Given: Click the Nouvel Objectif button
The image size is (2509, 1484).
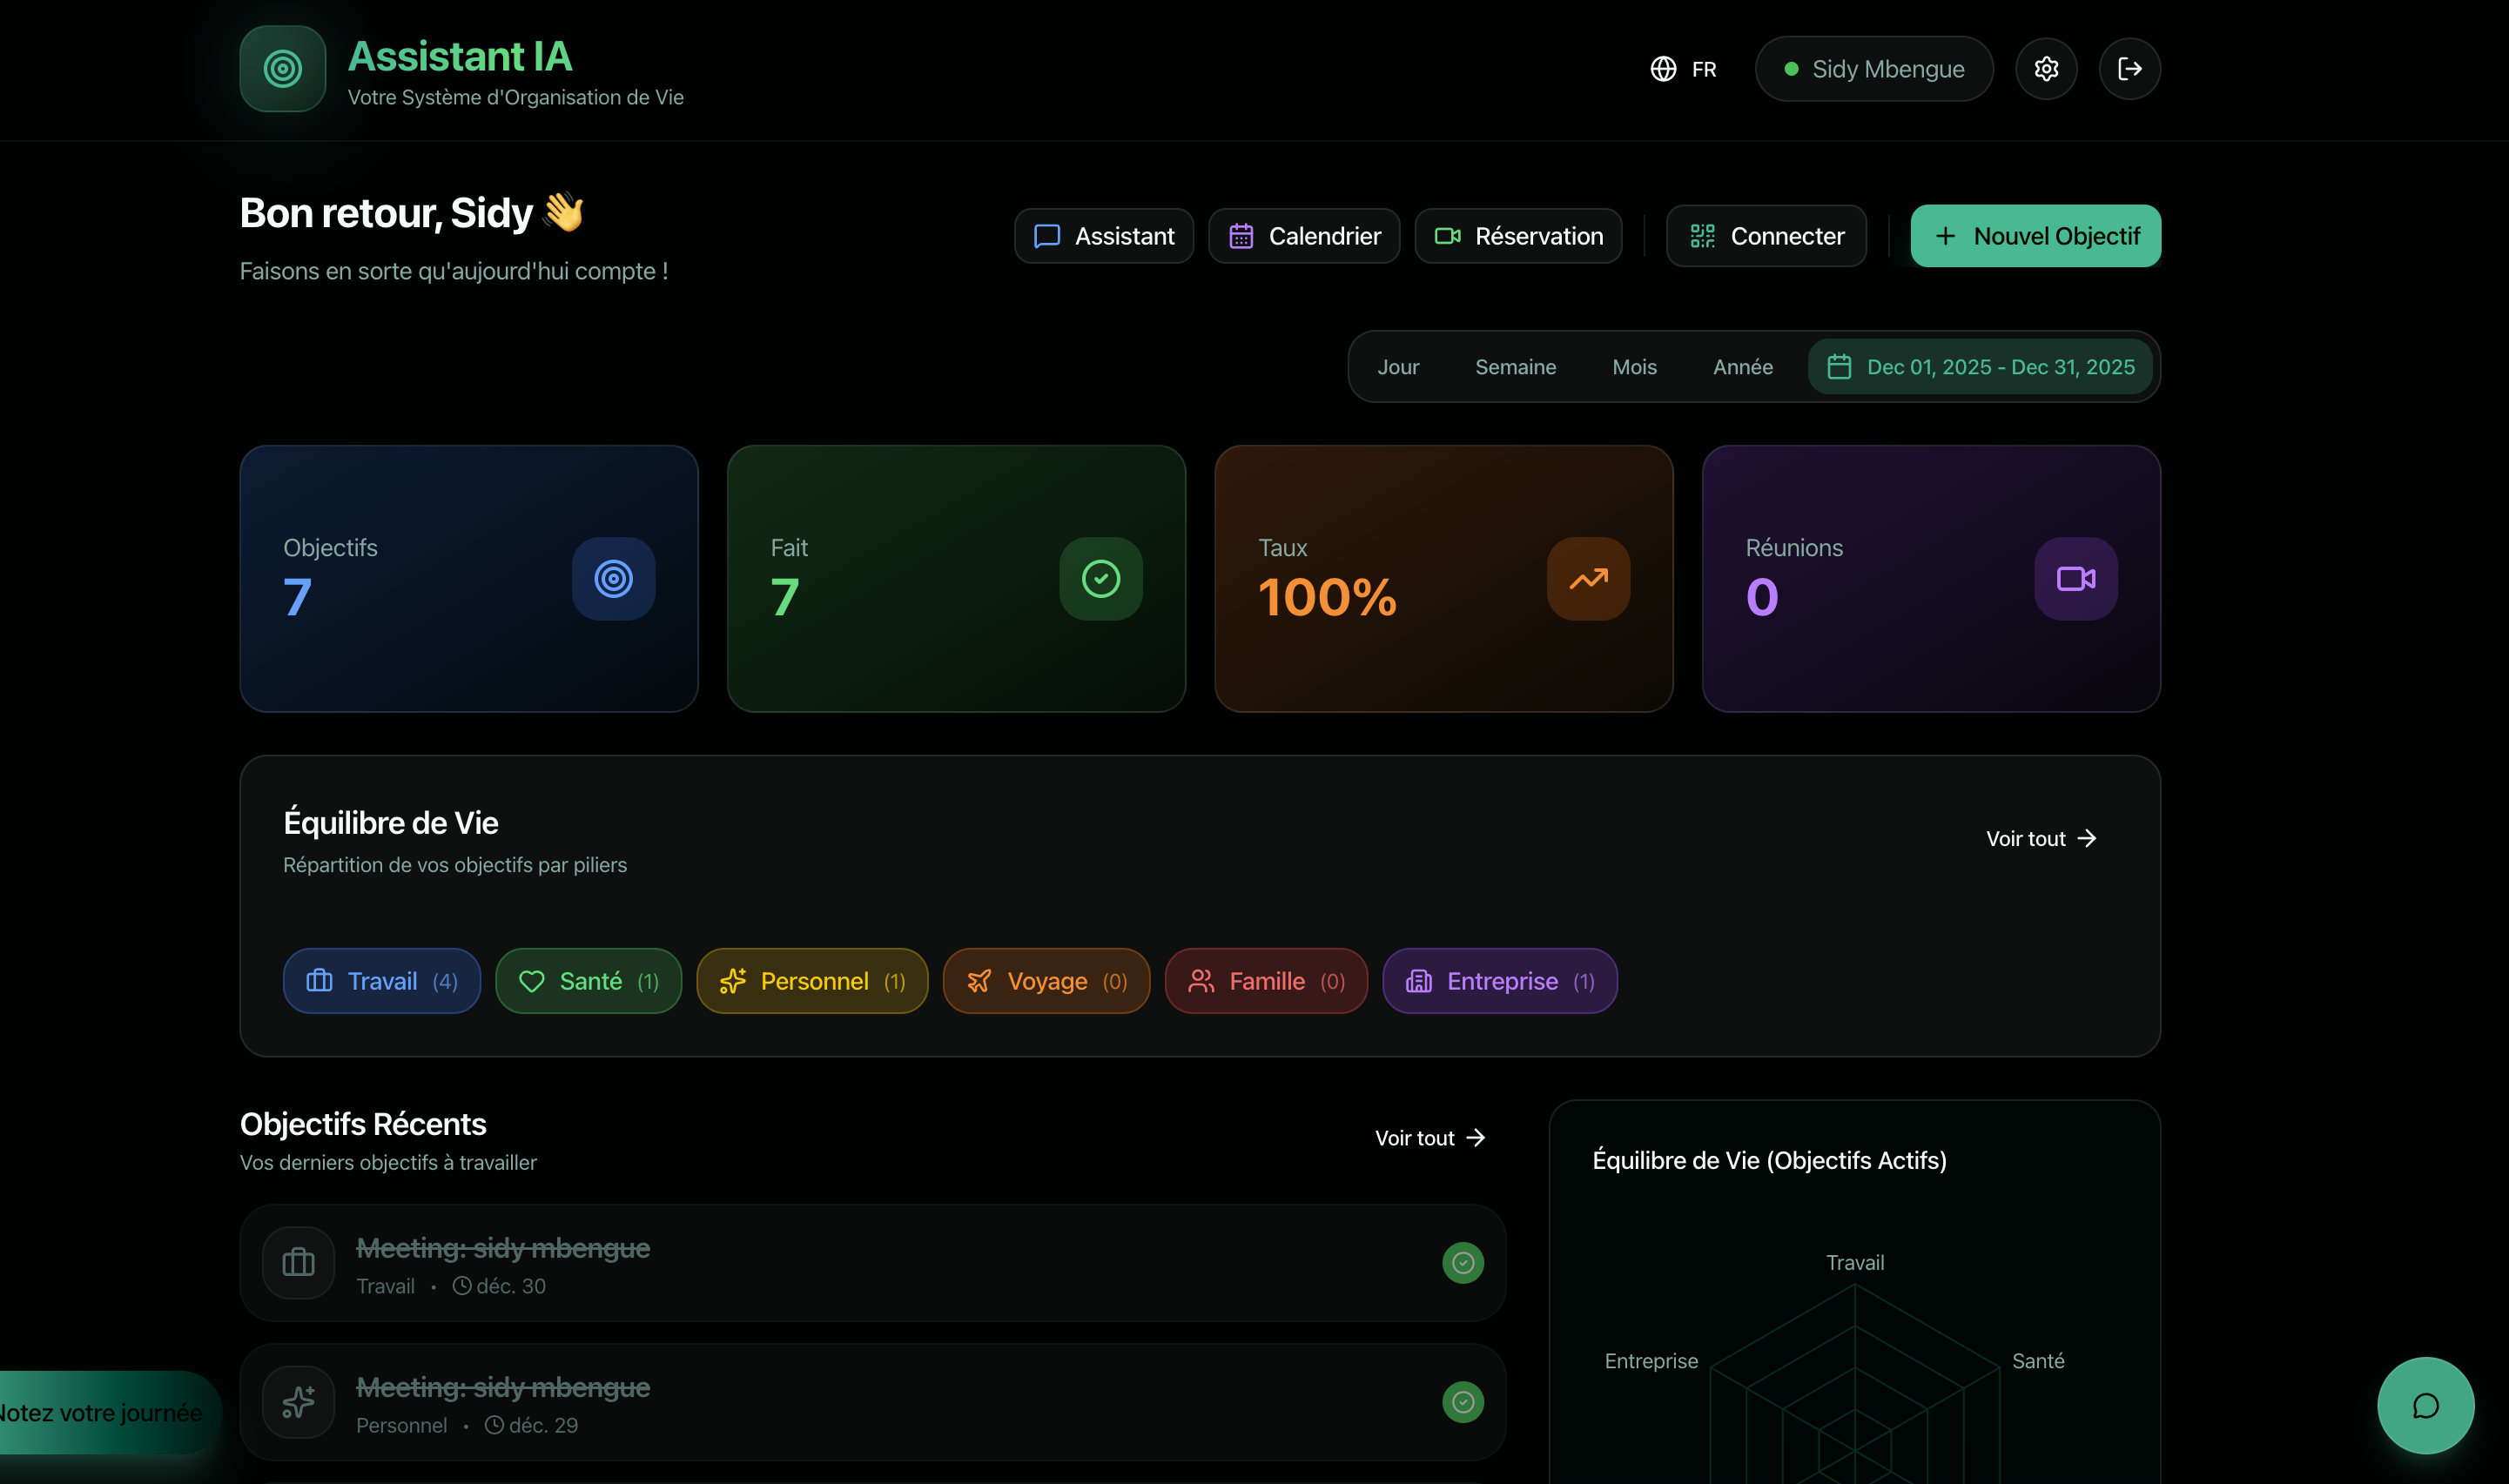Looking at the screenshot, I should point(2035,236).
